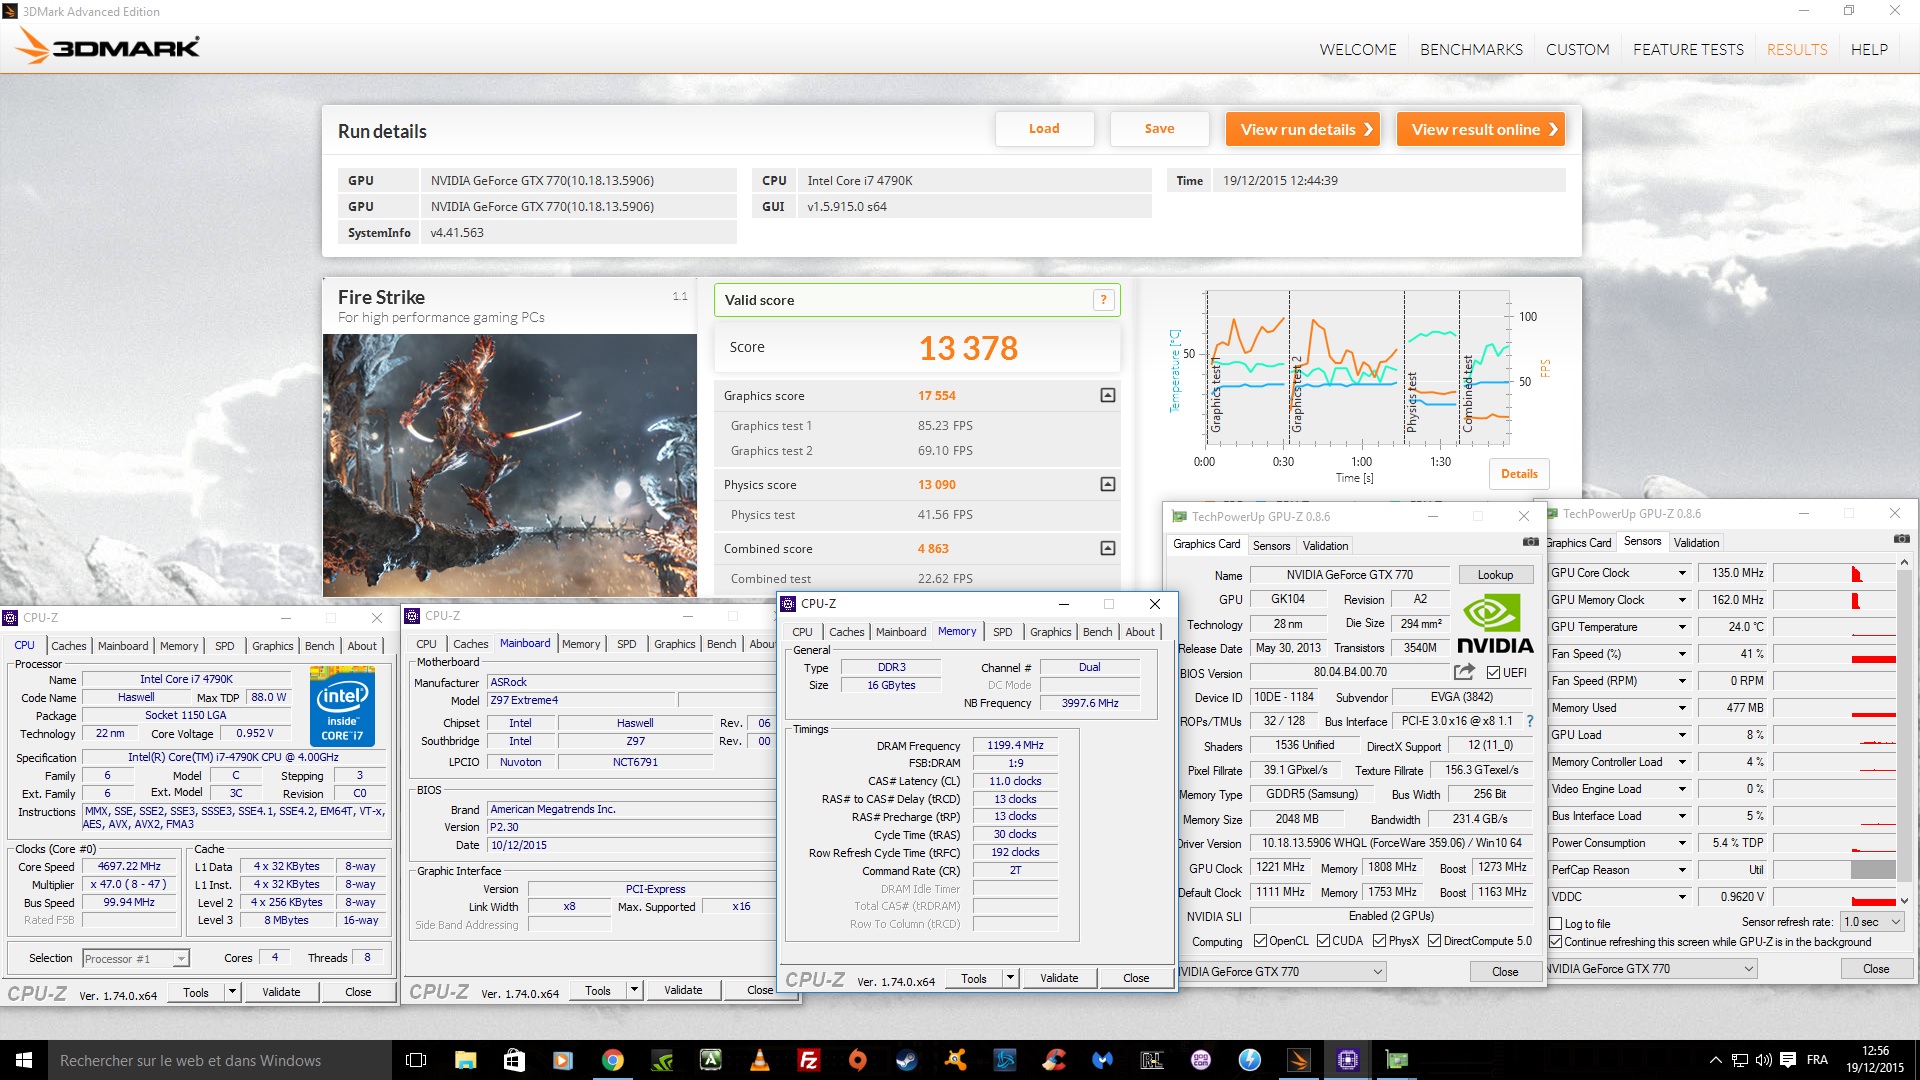This screenshot has height=1080, width=1920.
Task: Click the Fire Strike preview thumbnail
Action: click(x=510, y=465)
